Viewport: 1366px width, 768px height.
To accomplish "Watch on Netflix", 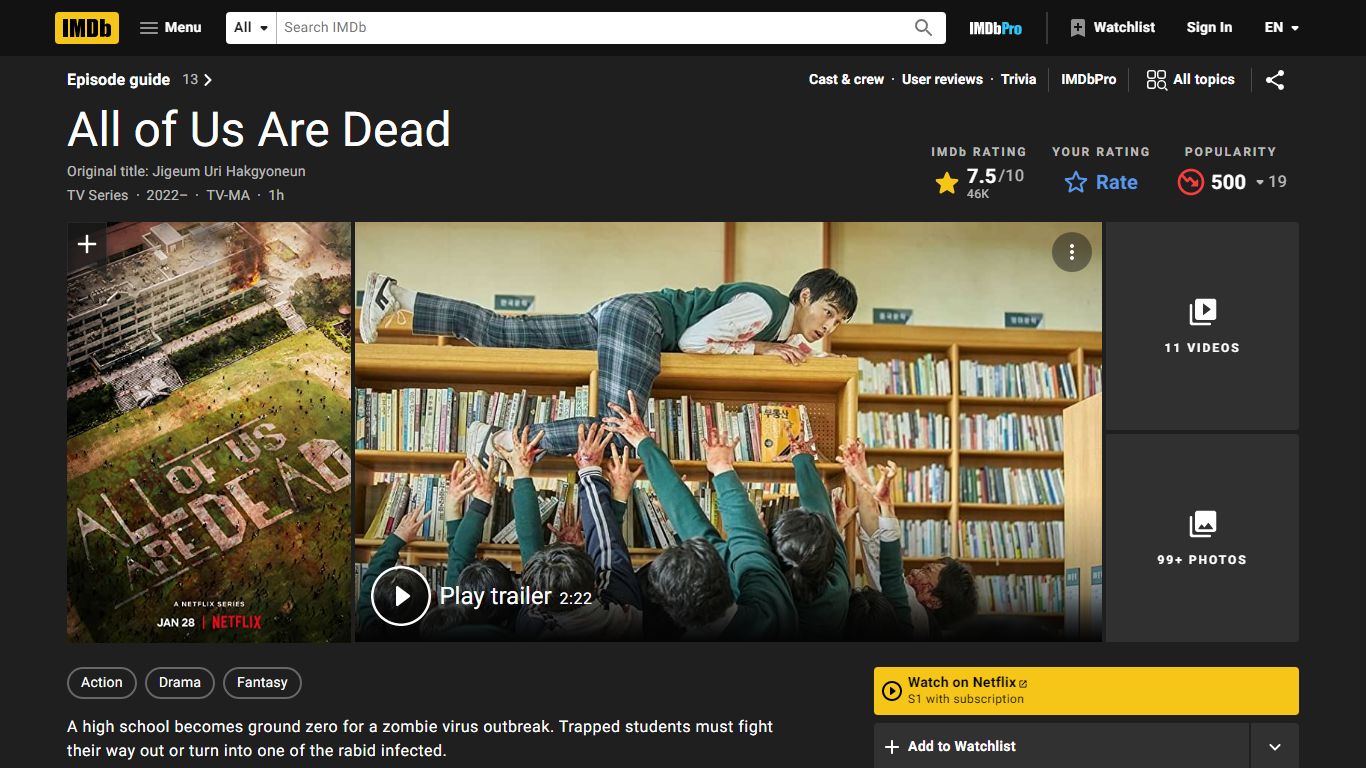I will click(x=1086, y=691).
